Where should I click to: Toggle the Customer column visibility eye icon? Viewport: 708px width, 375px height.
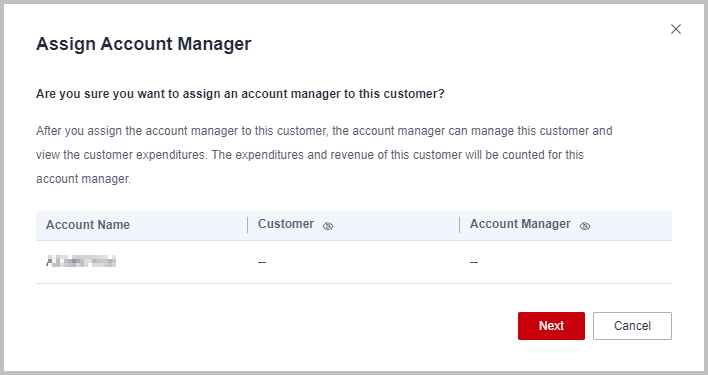tap(328, 226)
